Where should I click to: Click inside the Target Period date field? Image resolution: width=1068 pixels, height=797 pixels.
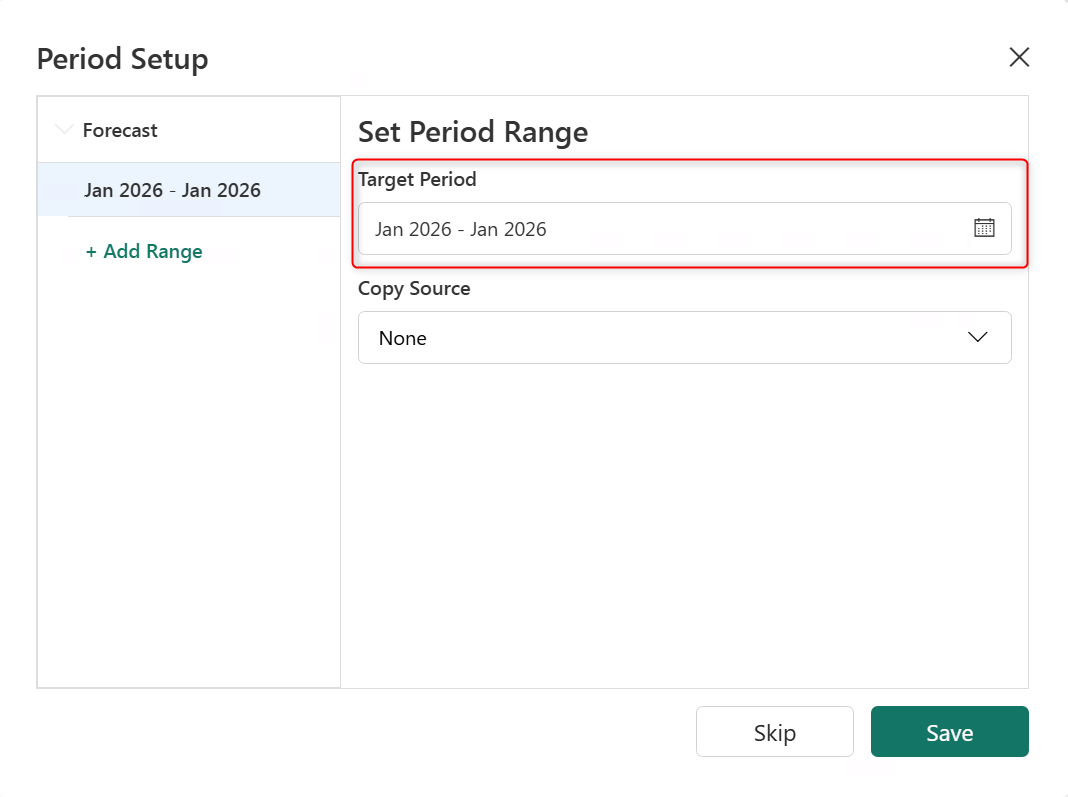coord(660,229)
